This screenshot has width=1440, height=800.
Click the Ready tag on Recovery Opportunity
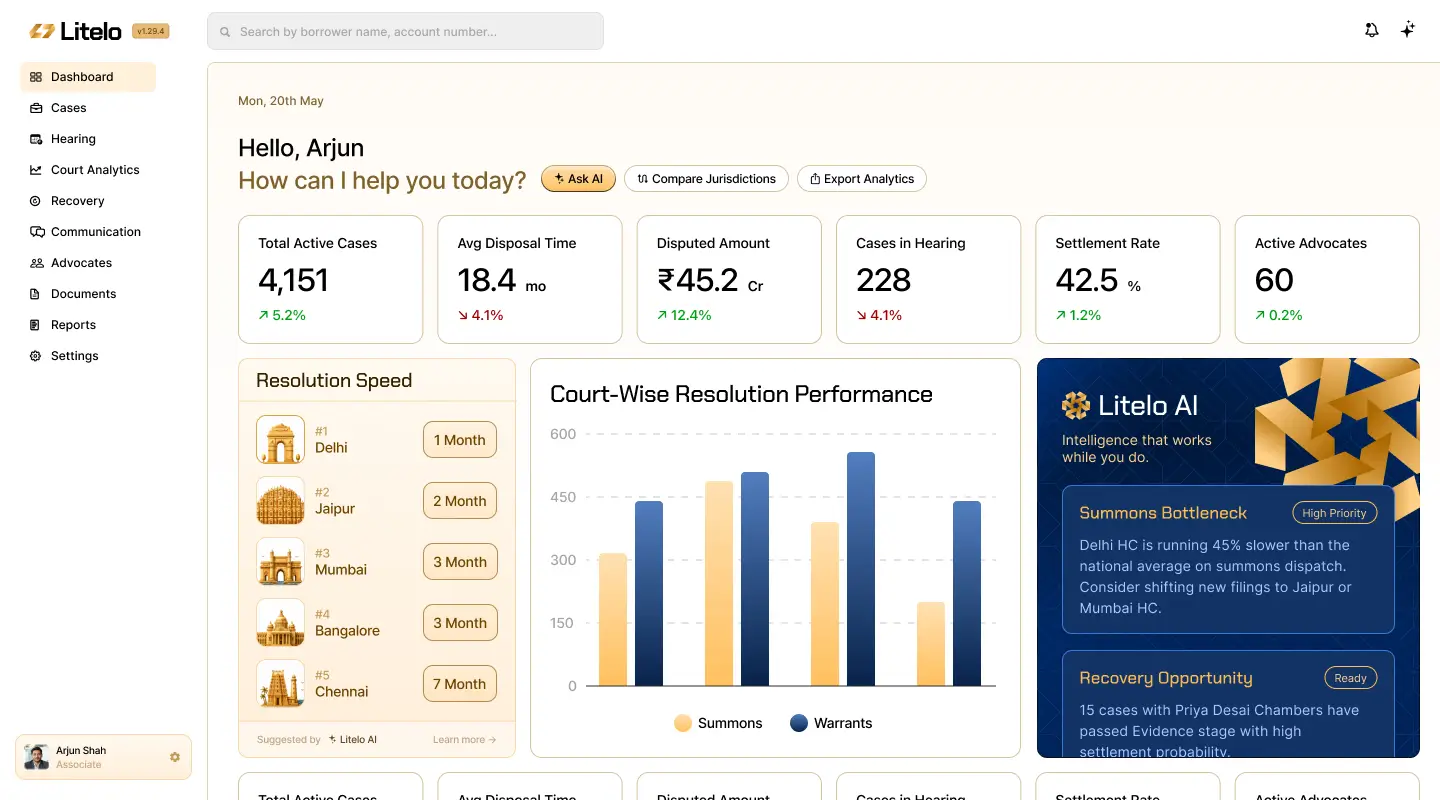tap(1350, 678)
